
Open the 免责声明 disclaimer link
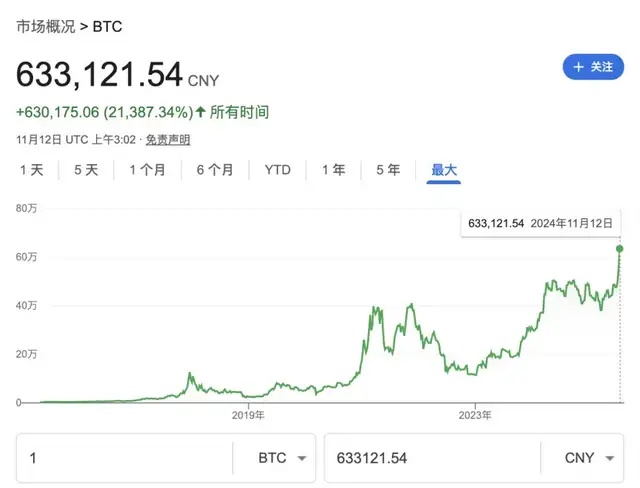pyautogui.click(x=168, y=140)
